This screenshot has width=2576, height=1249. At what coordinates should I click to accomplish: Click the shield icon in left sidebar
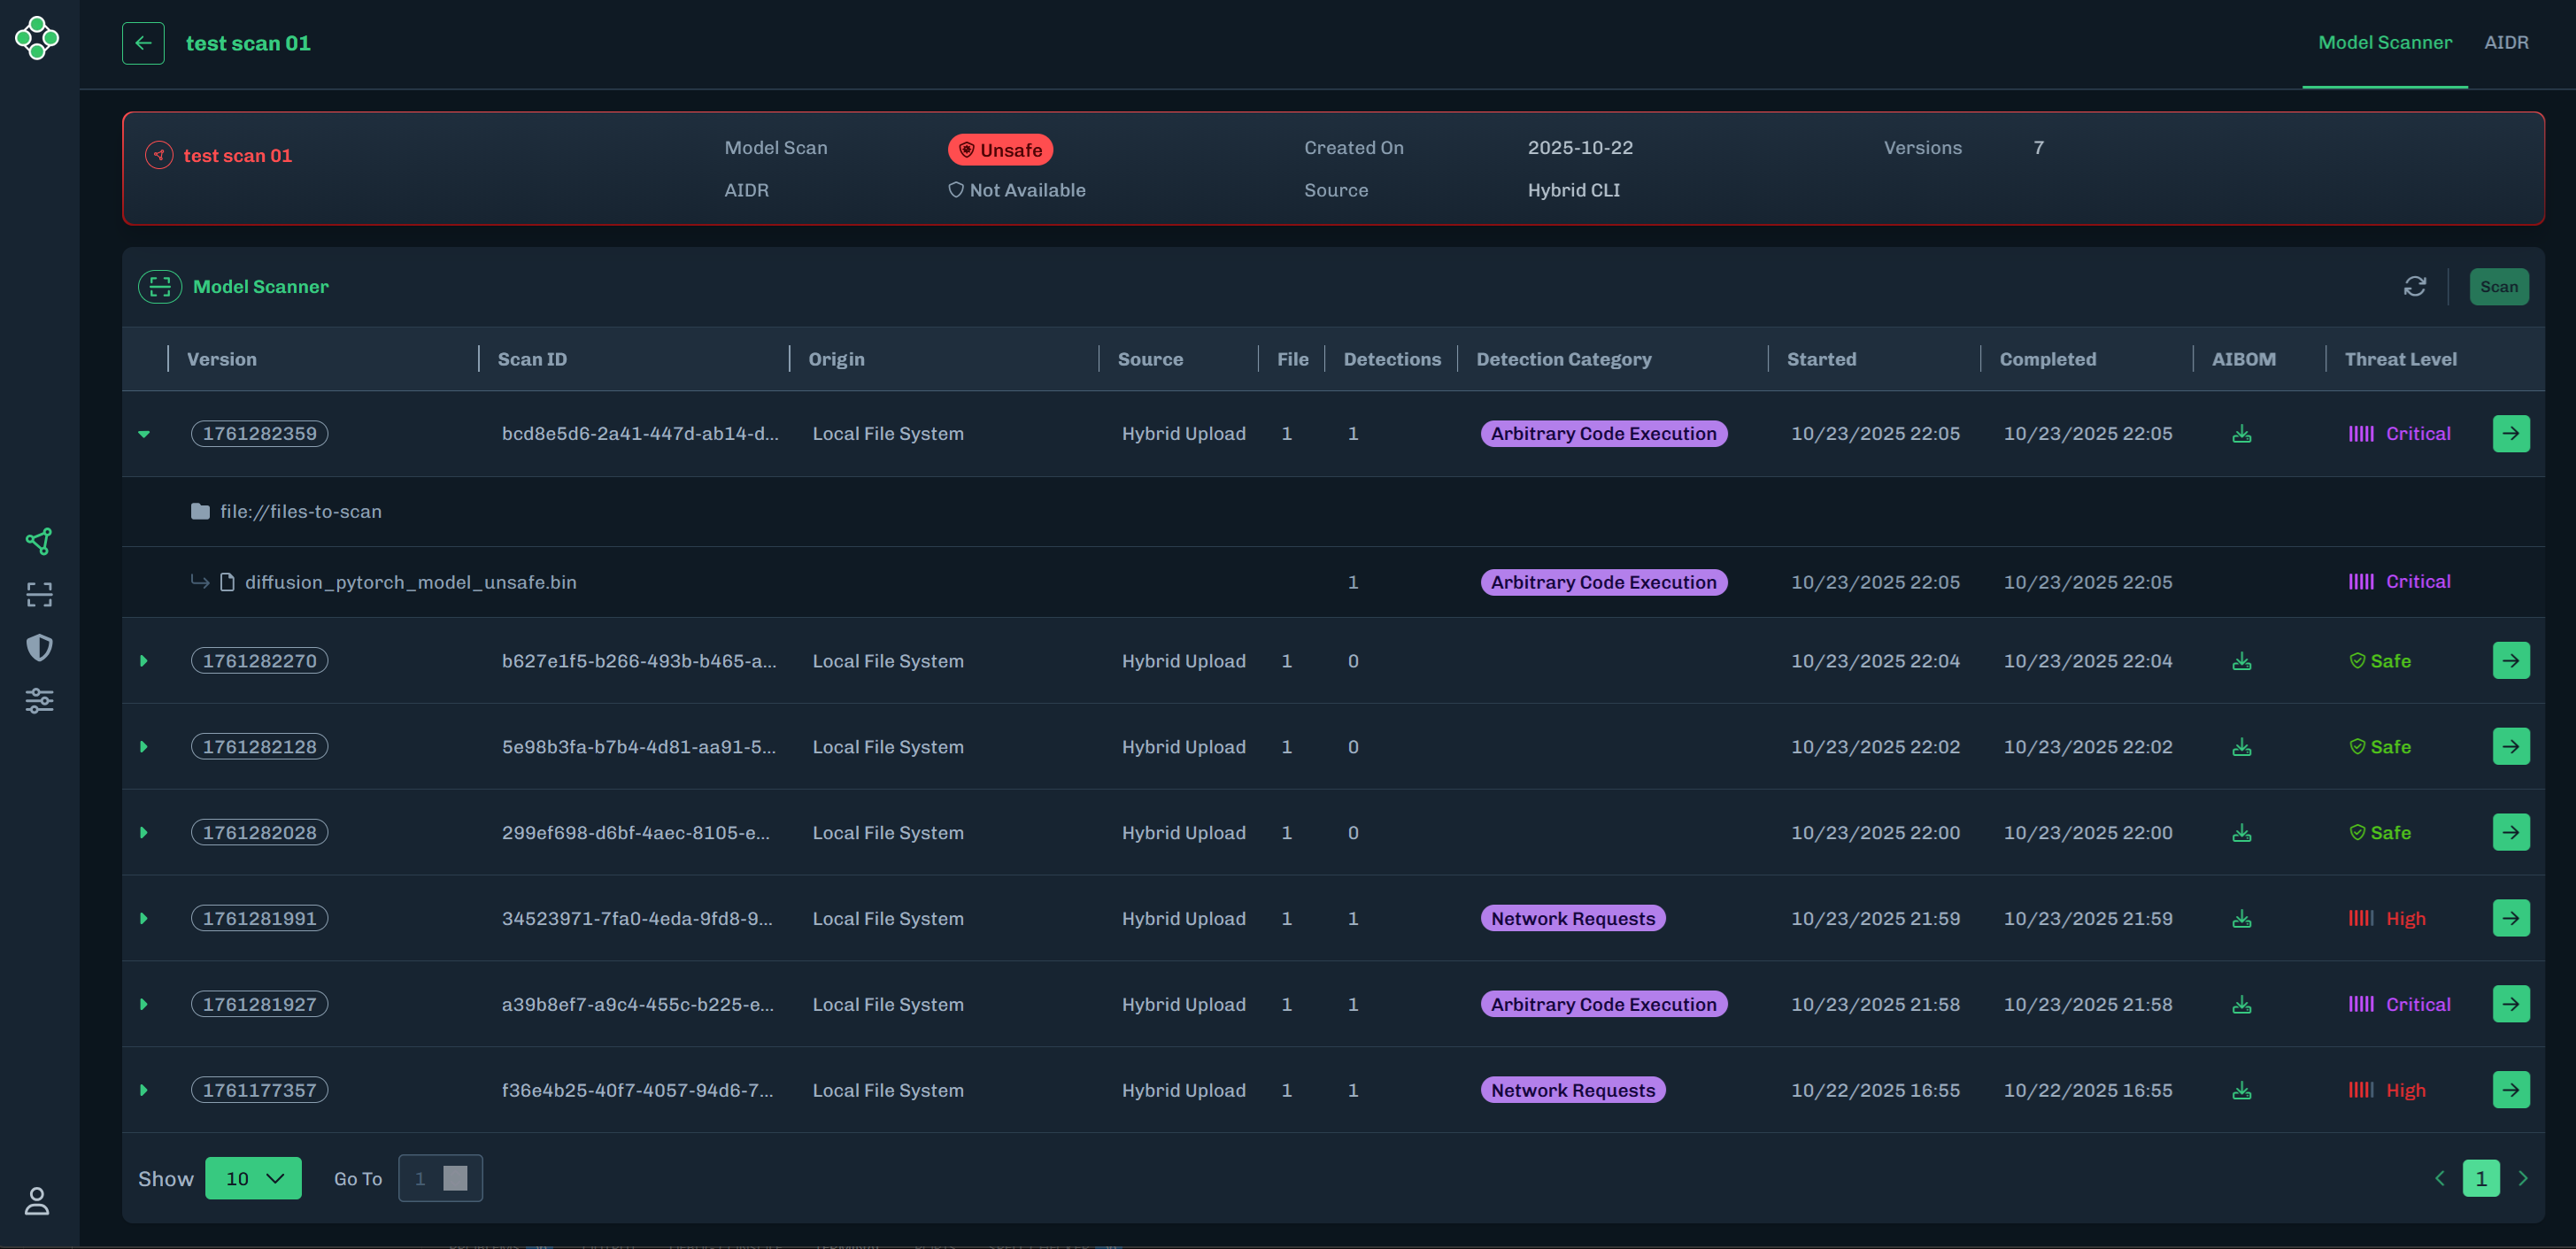coord(39,648)
